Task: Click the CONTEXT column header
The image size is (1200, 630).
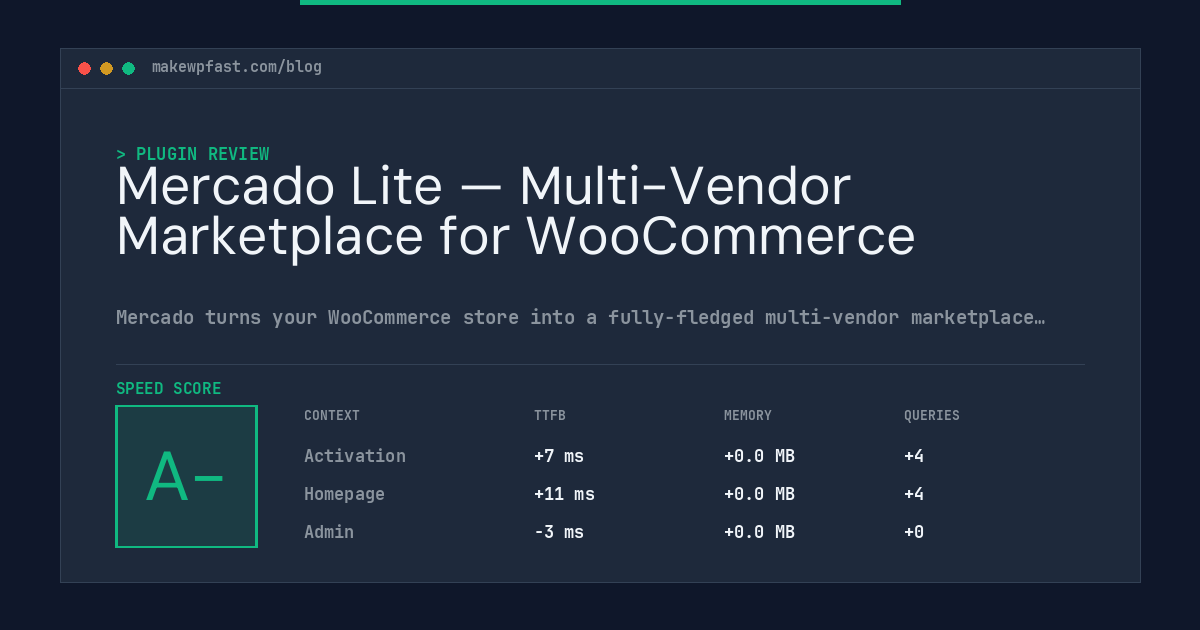Action: click(x=332, y=416)
